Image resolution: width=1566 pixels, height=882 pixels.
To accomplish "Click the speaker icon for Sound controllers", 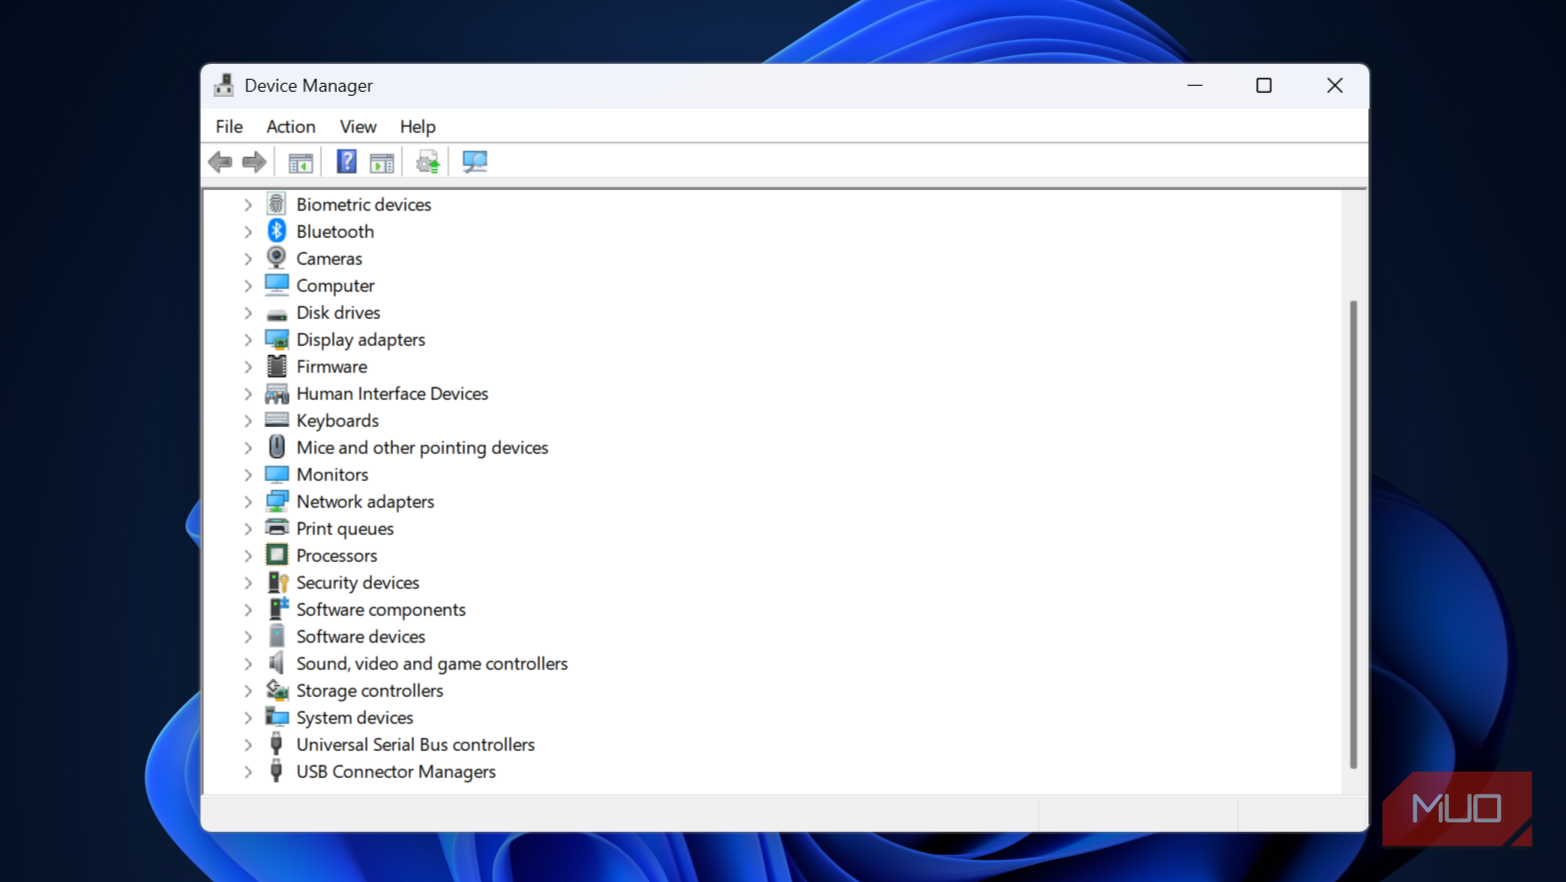I will [277, 663].
